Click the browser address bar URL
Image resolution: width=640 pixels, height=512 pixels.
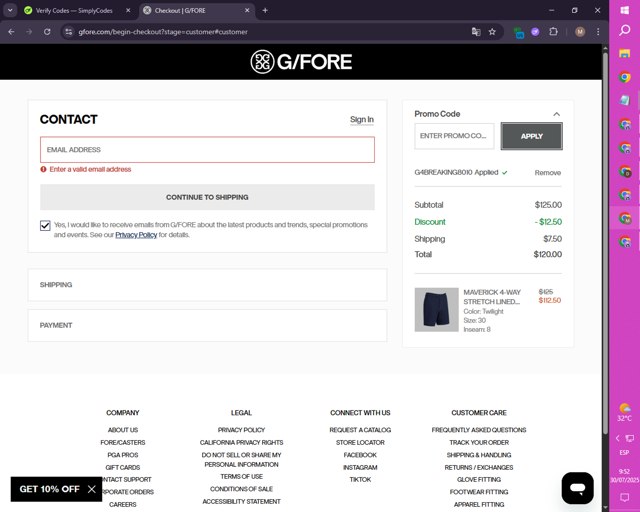(x=163, y=32)
